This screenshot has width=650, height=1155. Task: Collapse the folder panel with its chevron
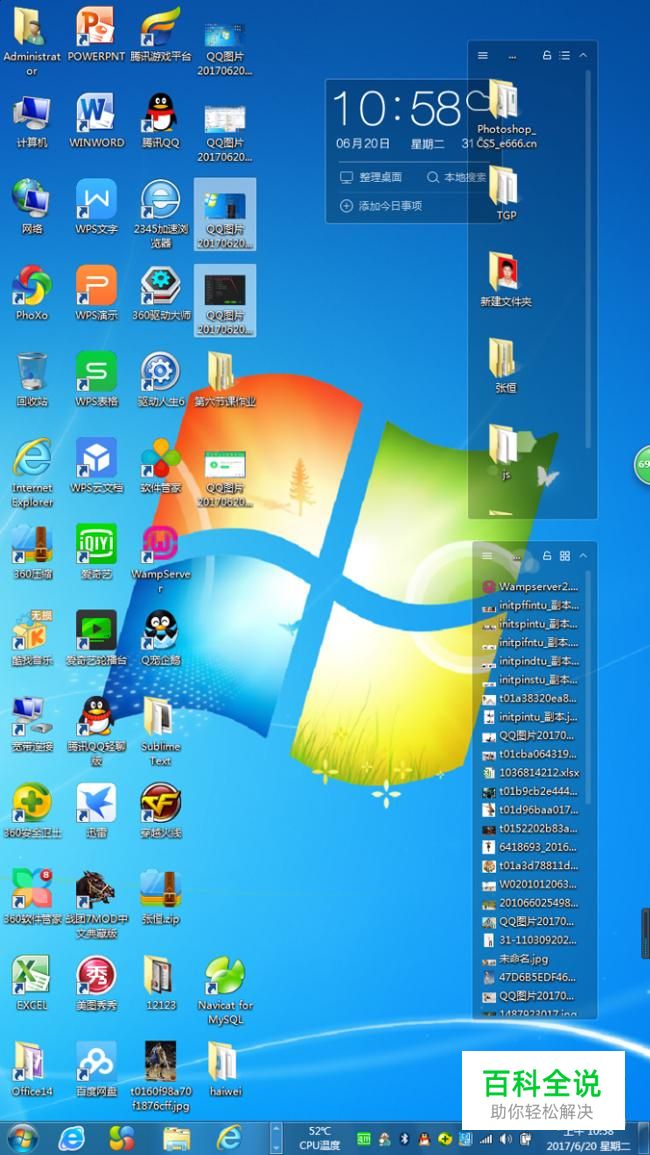583,55
